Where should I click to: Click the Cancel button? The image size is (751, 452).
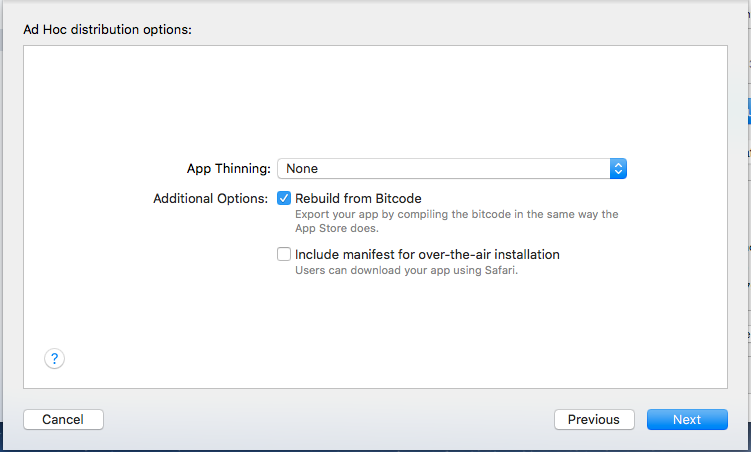63,419
